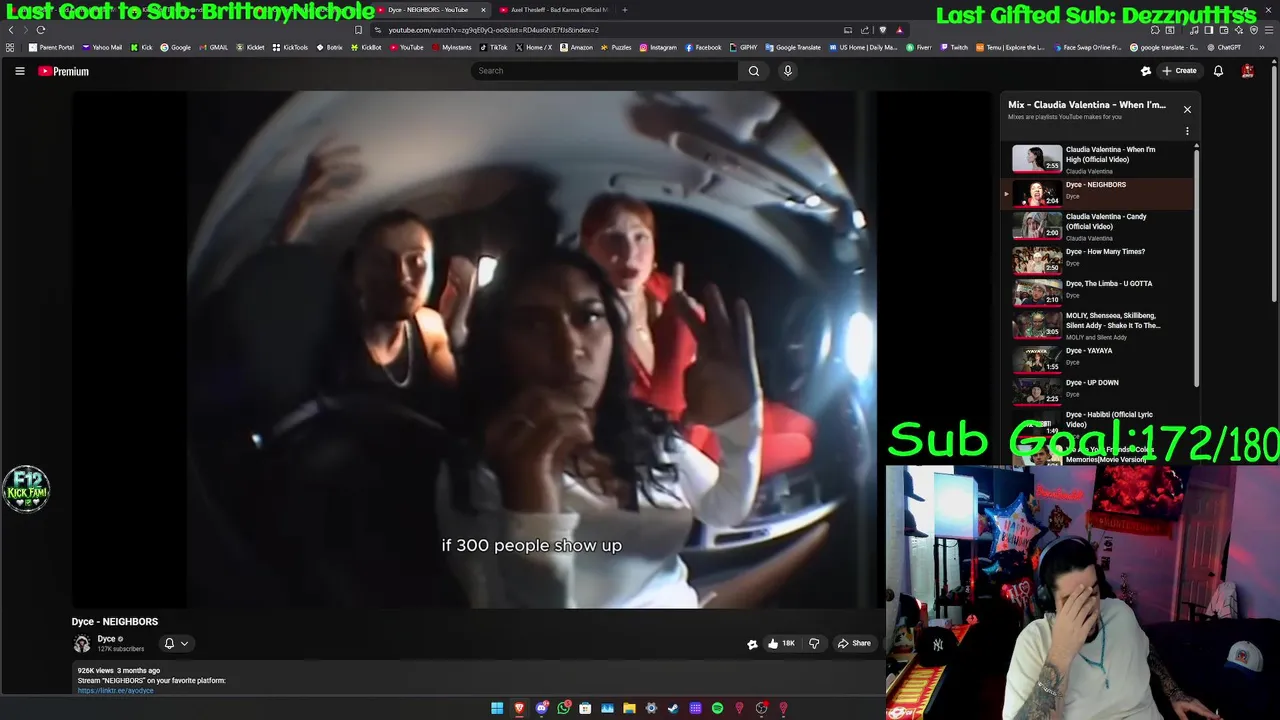Viewport: 1280px width, 720px height.
Task: Play Claudia Valentina Candy from playlist
Action: [x=1097, y=226]
